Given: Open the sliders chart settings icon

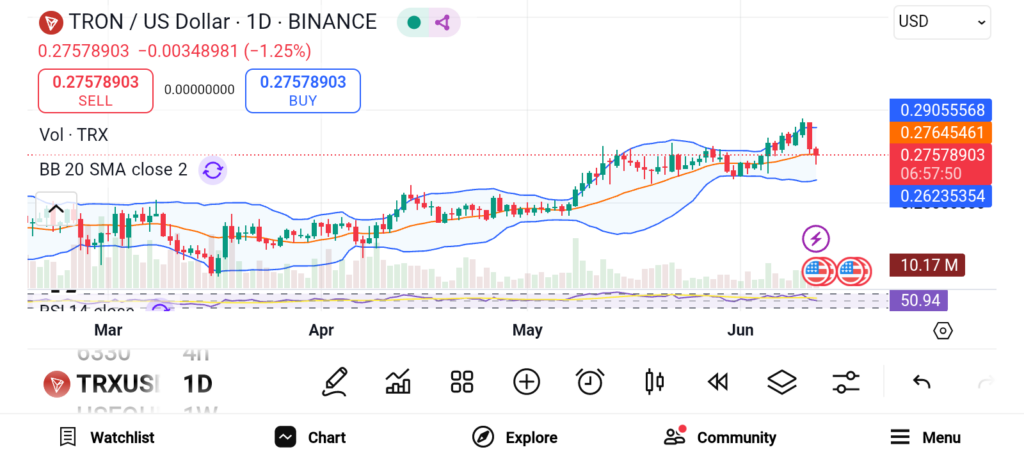Looking at the screenshot, I should click(846, 382).
